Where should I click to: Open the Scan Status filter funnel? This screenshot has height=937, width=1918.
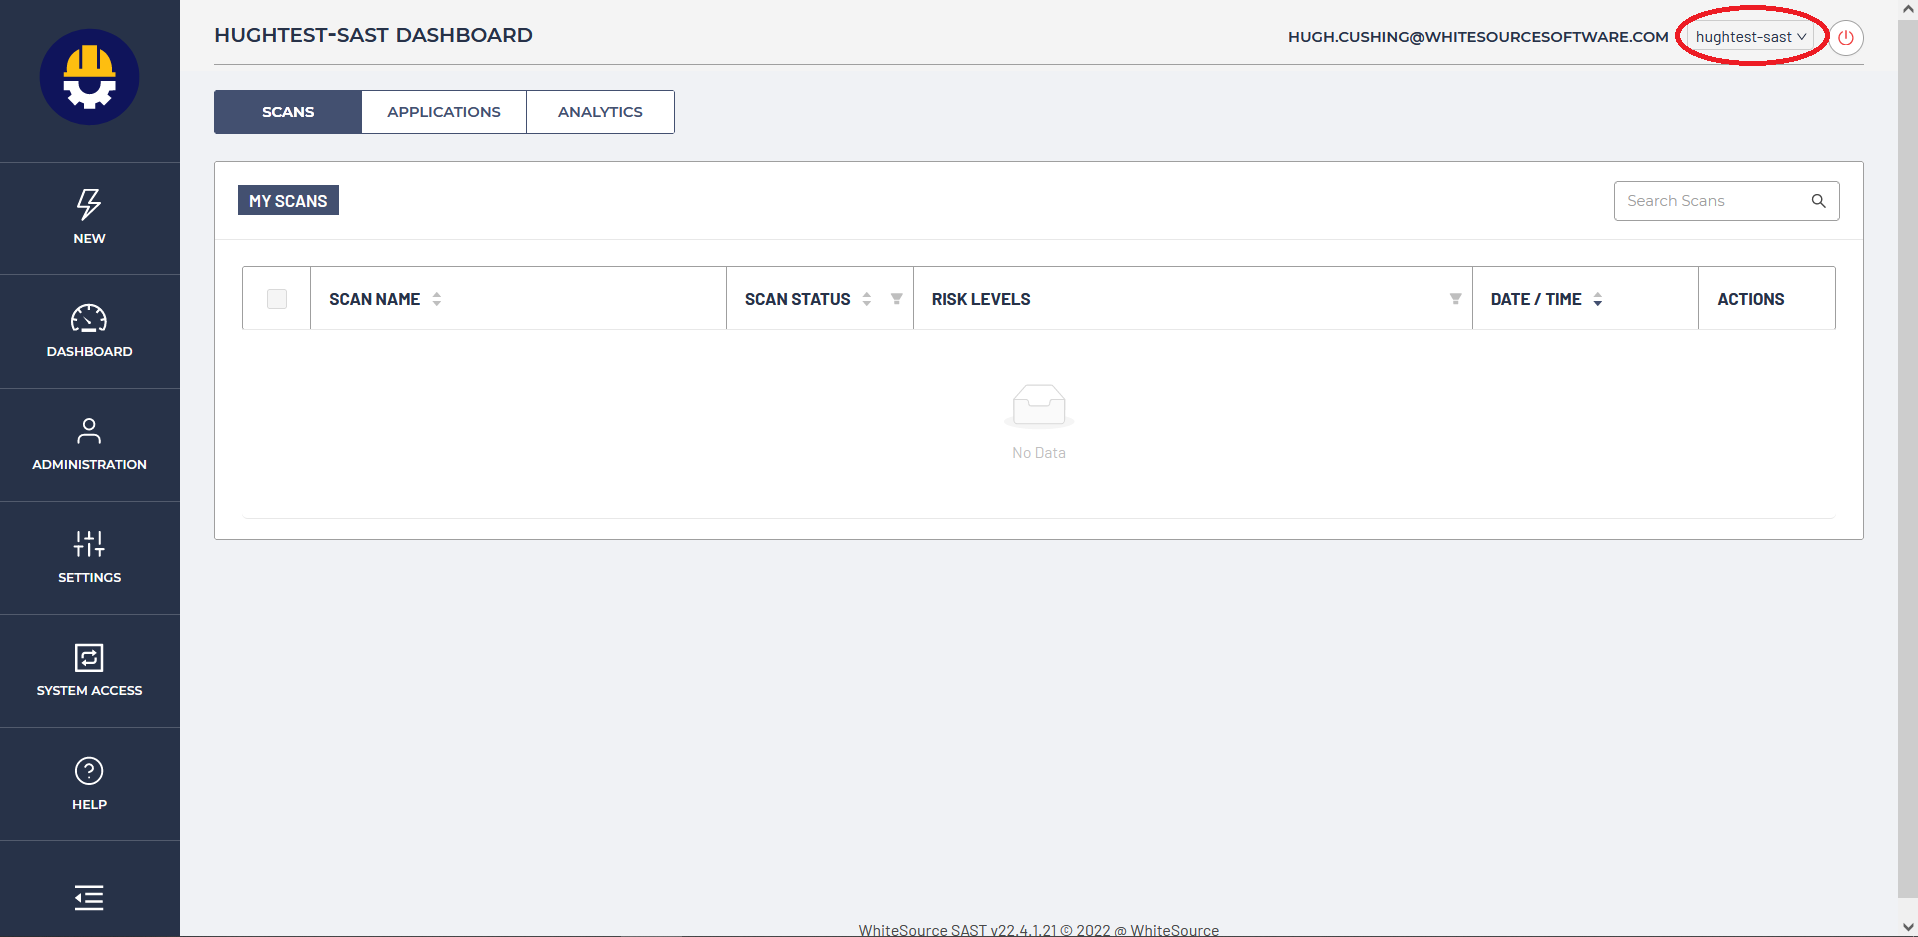(x=897, y=299)
